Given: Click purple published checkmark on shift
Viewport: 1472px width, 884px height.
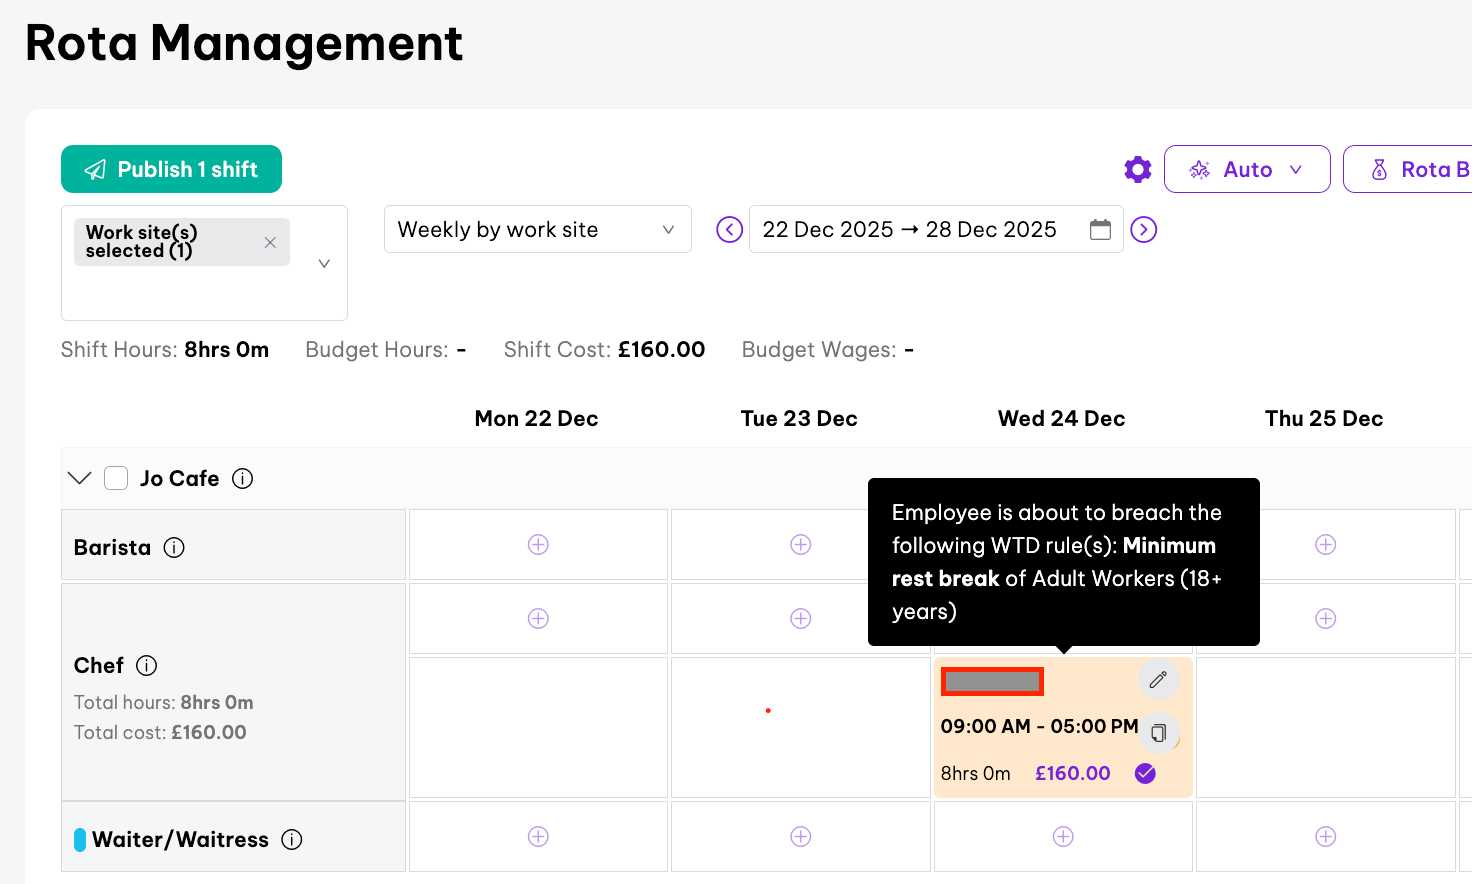Looking at the screenshot, I should click(x=1146, y=773).
